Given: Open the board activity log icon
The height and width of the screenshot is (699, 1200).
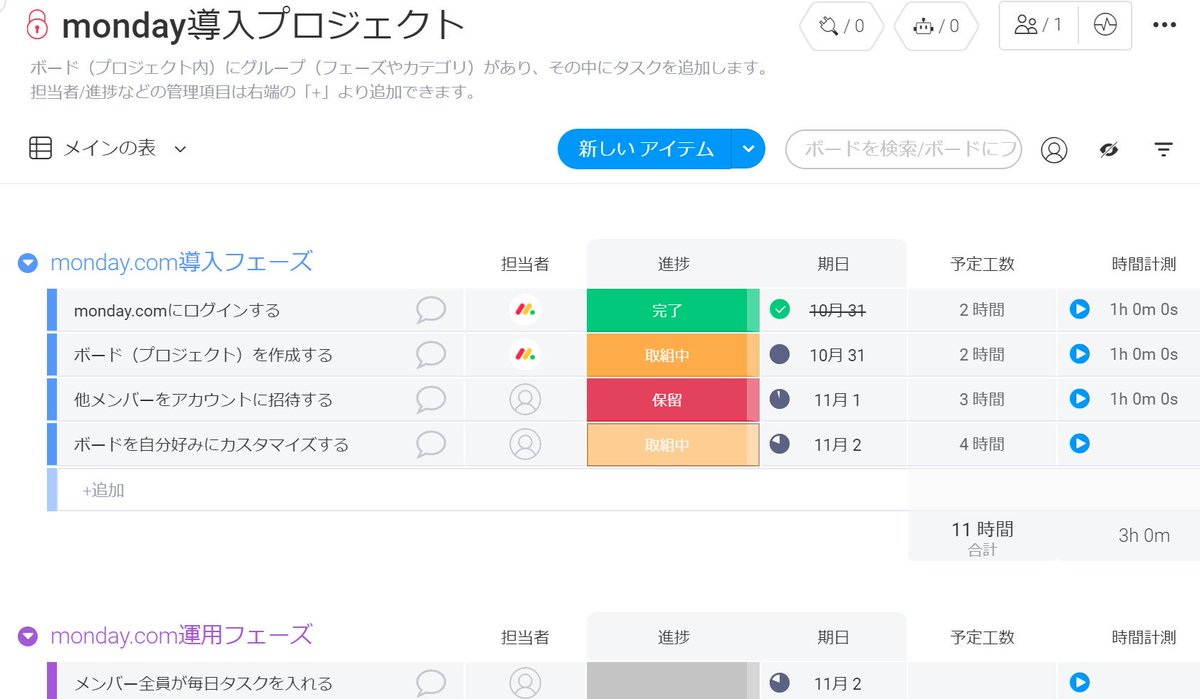Looking at the screenshot, I should (x=1105, y=25).
